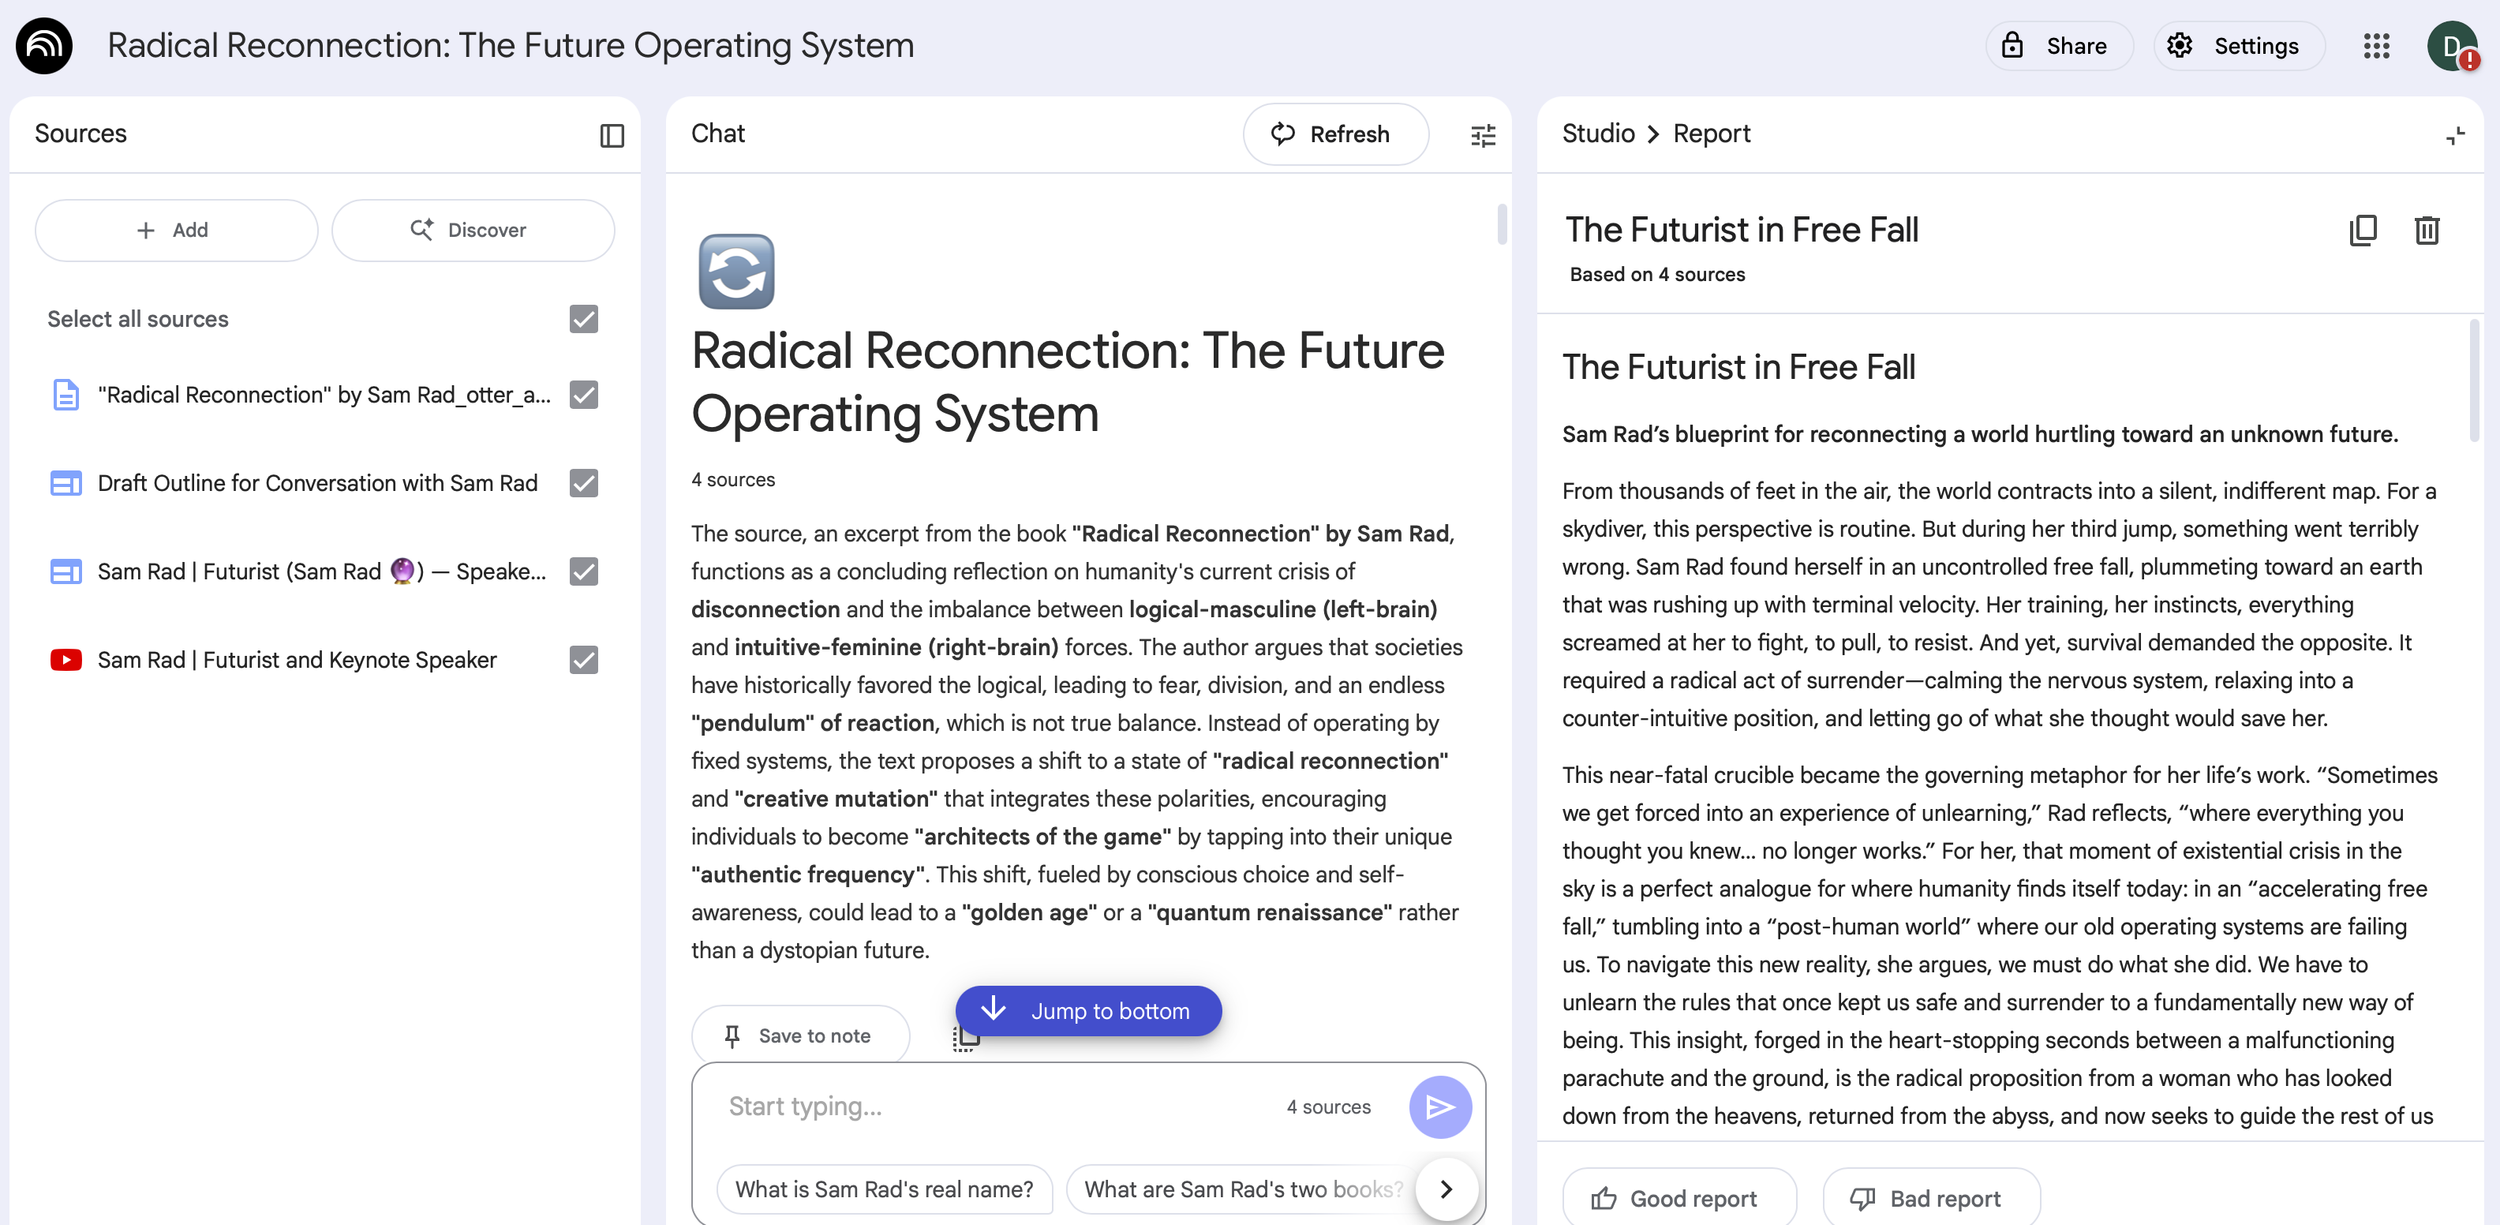Open the Settings menu
This screenshot has width=2500, height=1225.
point(2238,46)
